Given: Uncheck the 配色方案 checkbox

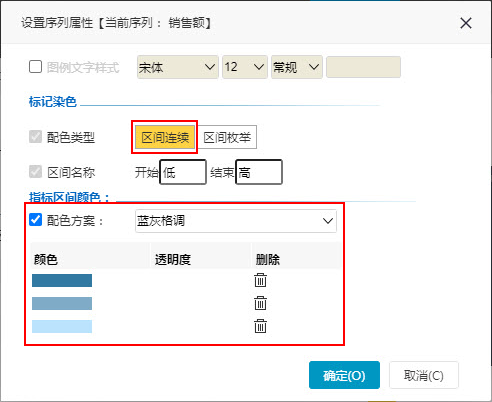Looking at the screenshot, I should click(35, 220).
